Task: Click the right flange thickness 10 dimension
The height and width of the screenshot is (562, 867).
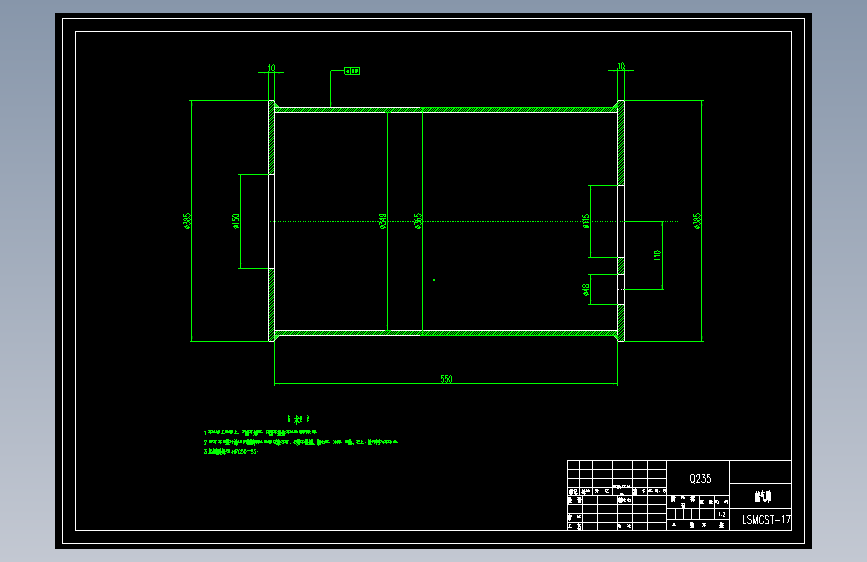Action: [621, 66]
